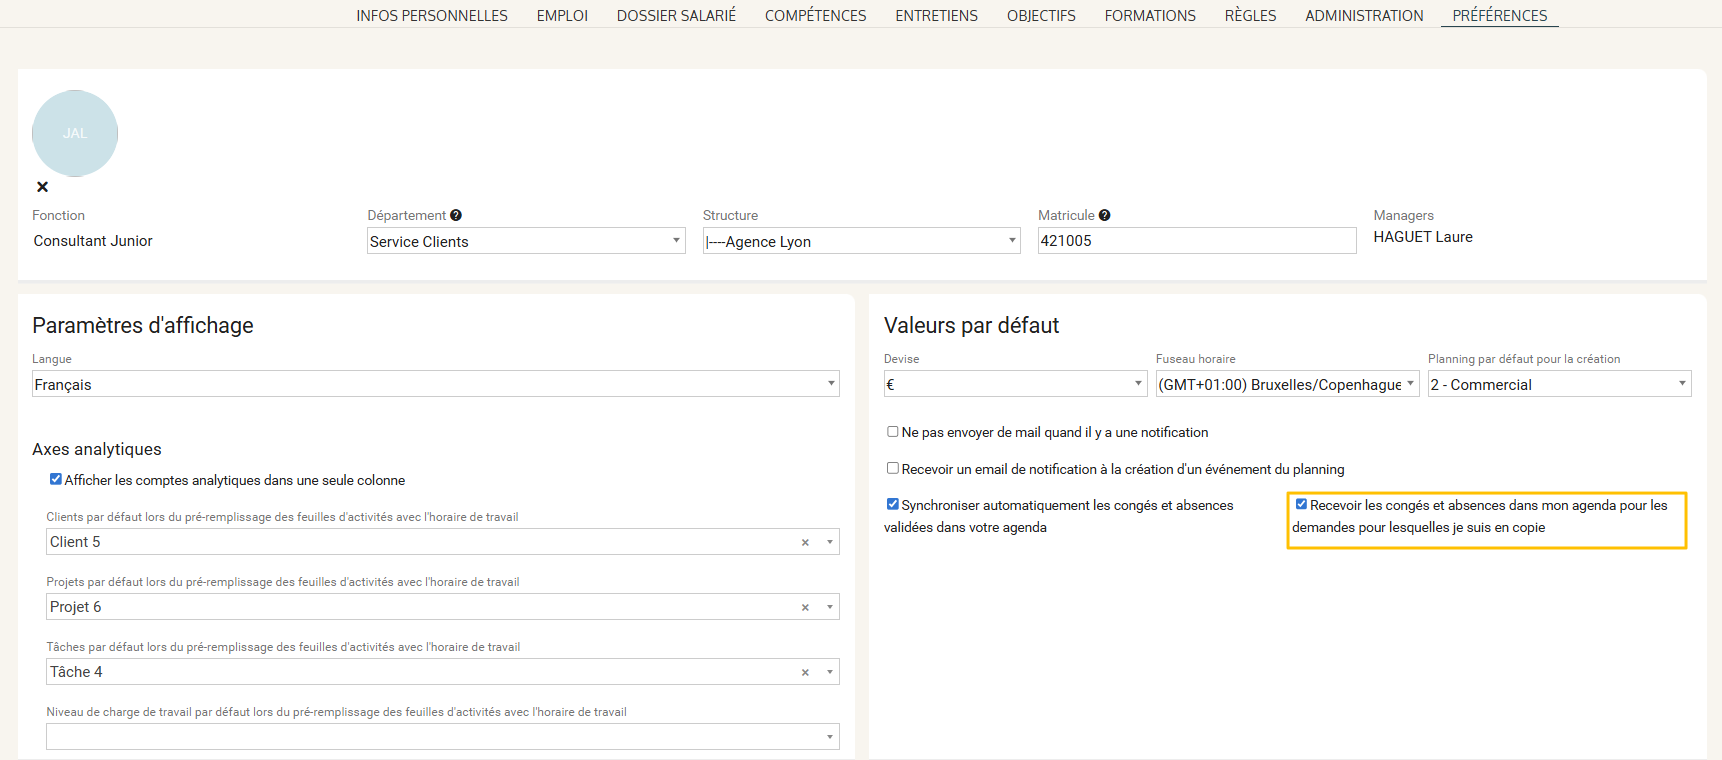Viewport: 1722px width, 760px height.
Task: Open the DOSSIER SALARIÉ tab
Action: [676, 15]
